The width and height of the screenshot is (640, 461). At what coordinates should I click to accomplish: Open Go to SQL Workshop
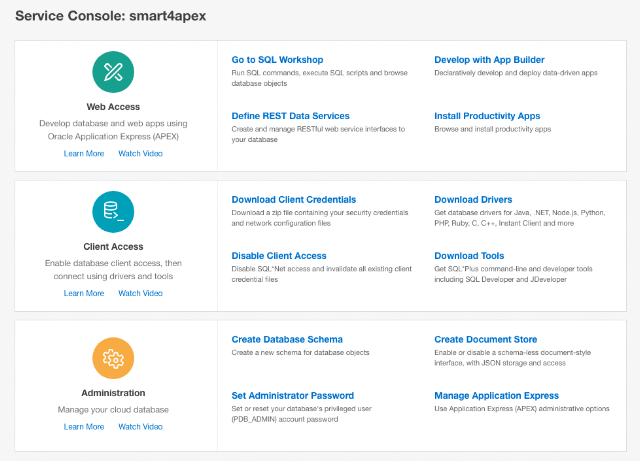click(277, 60)
